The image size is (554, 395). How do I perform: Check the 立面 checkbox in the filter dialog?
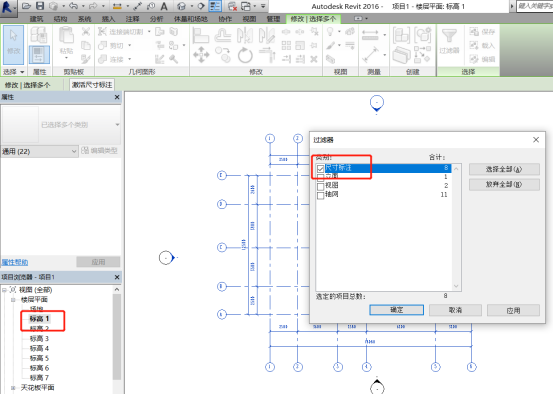coord(320,177)
